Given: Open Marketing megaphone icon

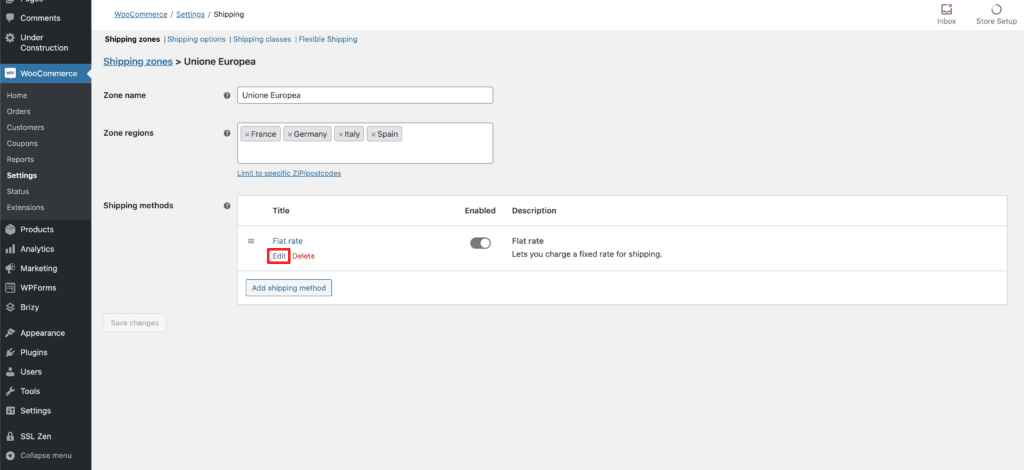Looking at the screenshot, I should (10, 268).
